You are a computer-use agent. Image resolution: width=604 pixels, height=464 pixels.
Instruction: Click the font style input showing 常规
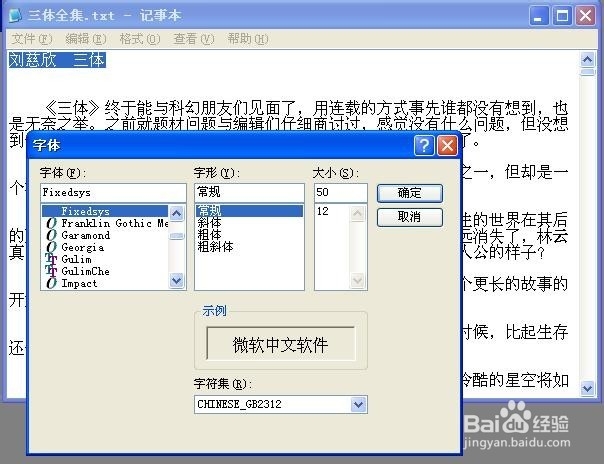click(249, 192)
